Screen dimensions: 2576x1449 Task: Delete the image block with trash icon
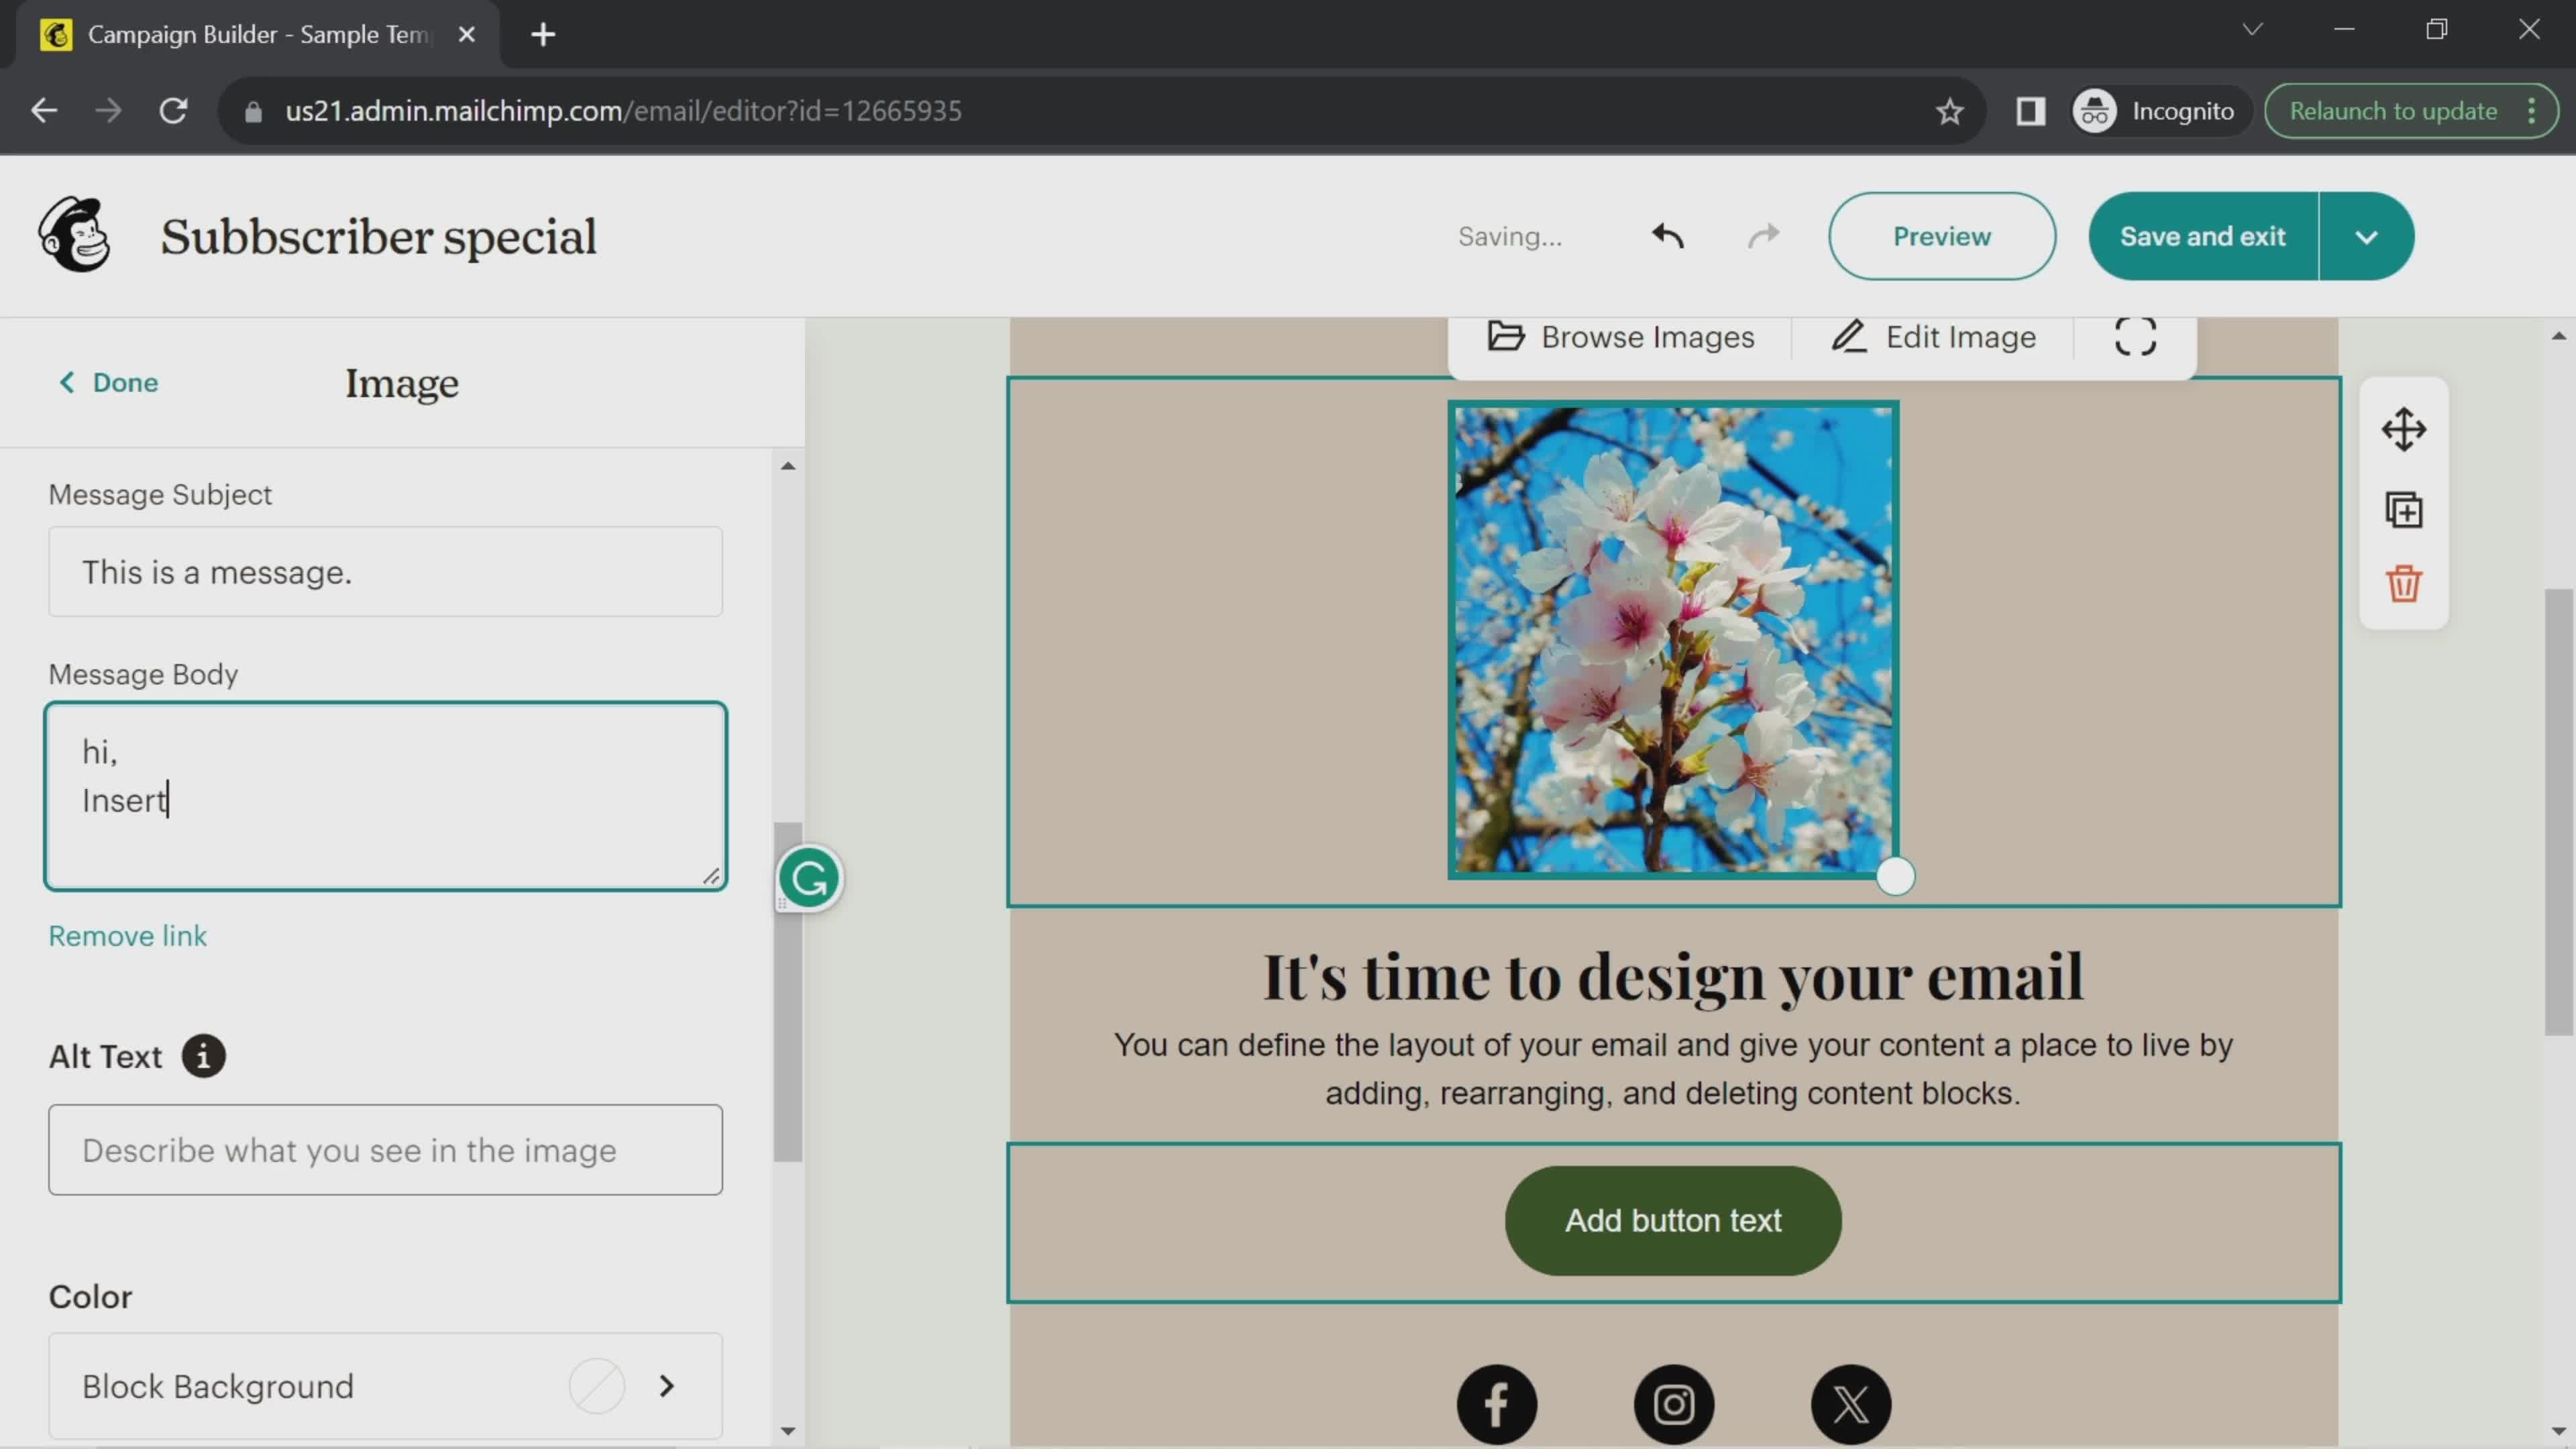(x=2404, y=583)
